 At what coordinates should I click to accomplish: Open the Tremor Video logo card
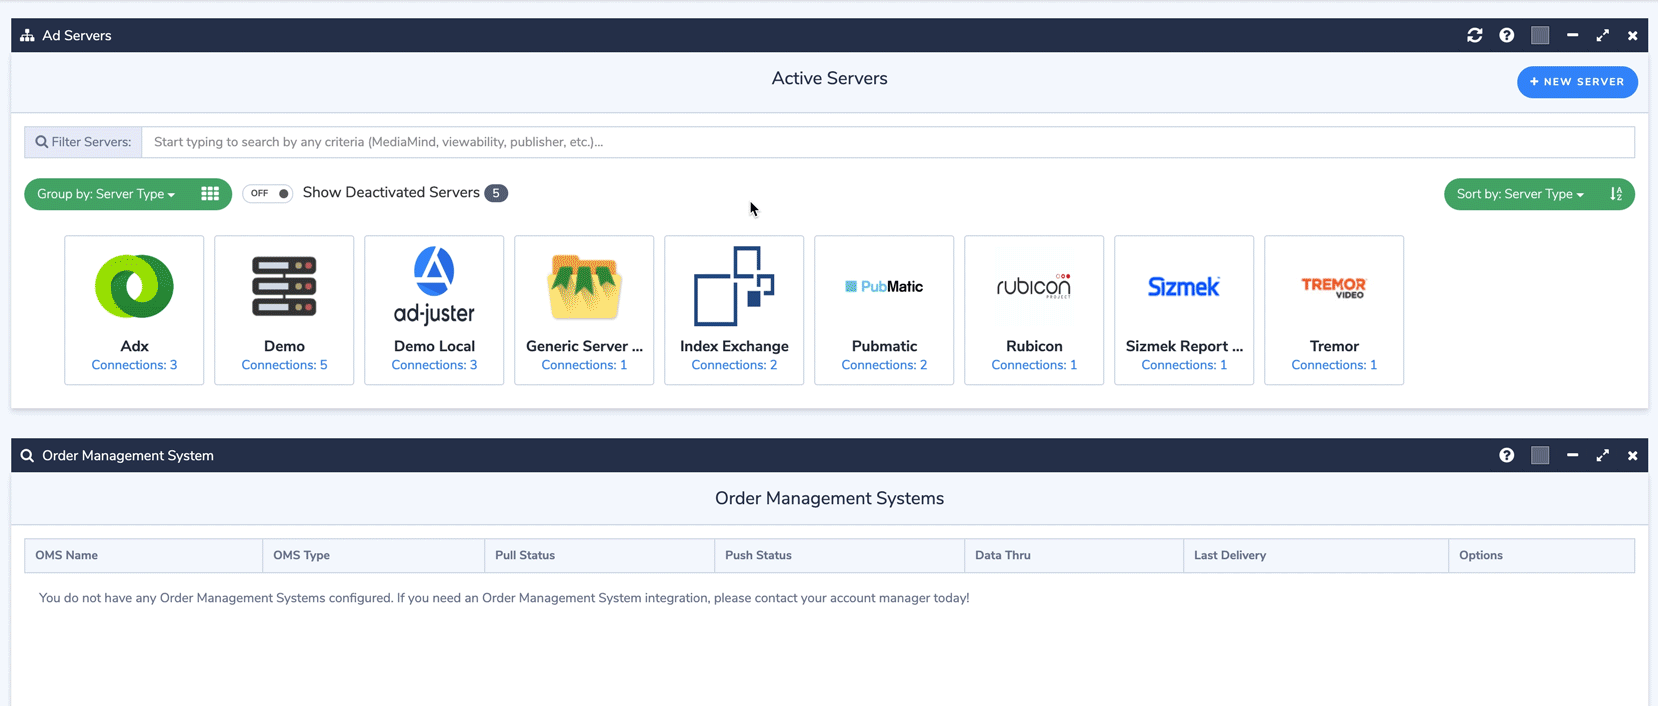1334,287
